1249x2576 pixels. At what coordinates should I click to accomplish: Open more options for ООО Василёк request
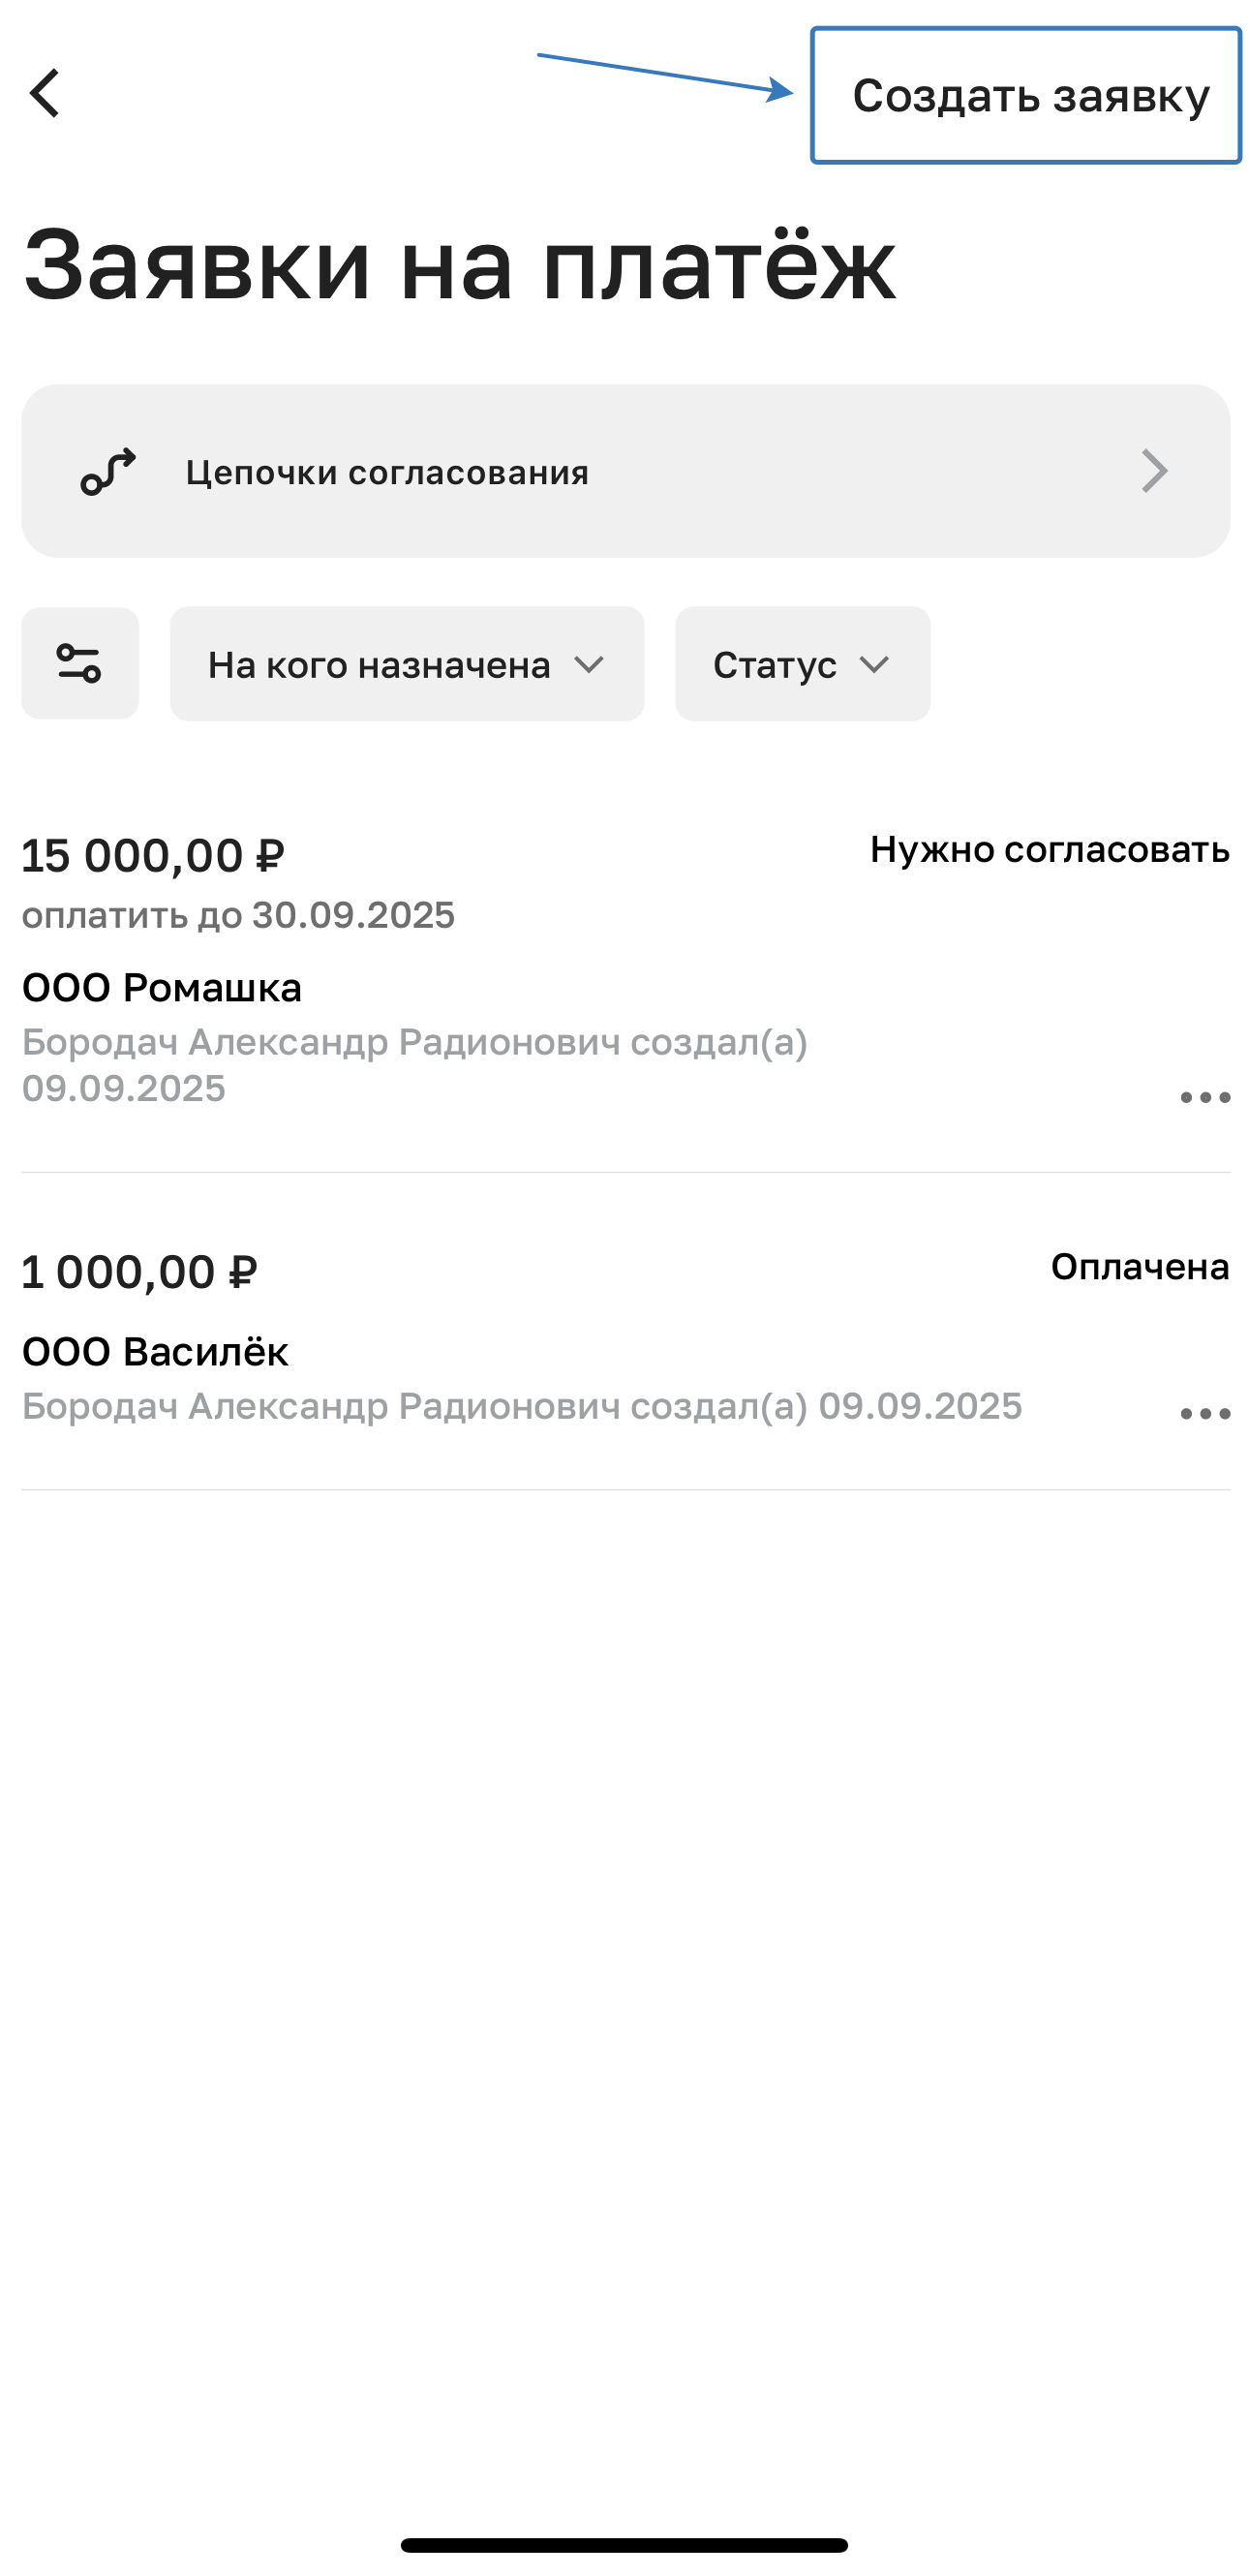tap(1204, 1414)
